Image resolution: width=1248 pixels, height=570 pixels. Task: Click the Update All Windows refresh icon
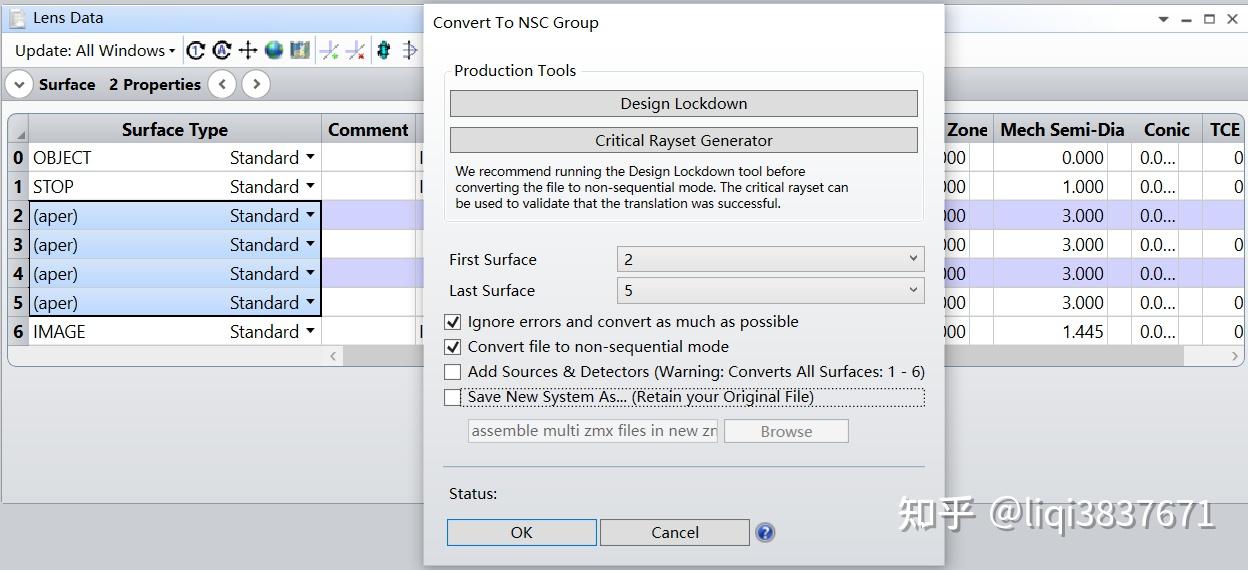[222, 50]
